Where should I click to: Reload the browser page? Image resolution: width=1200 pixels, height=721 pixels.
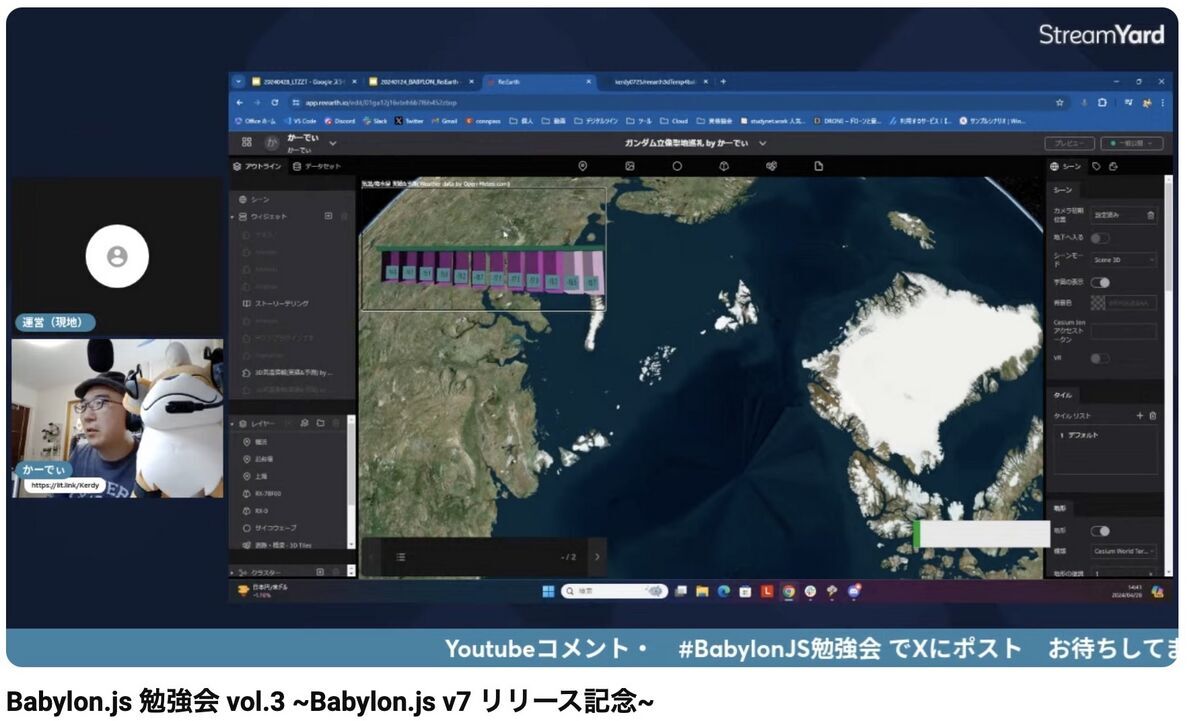click(x=275, y=102)
